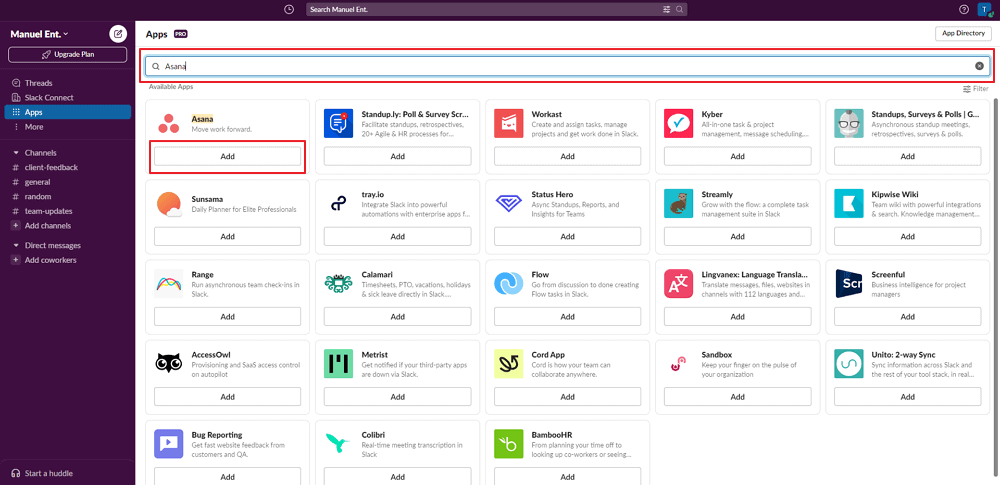Open the More sidebar item

click(68, 127)
